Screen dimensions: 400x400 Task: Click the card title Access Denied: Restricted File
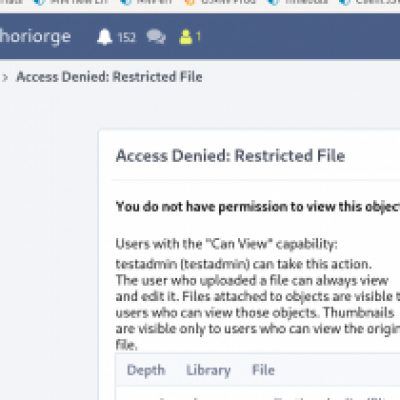point(230,156)
